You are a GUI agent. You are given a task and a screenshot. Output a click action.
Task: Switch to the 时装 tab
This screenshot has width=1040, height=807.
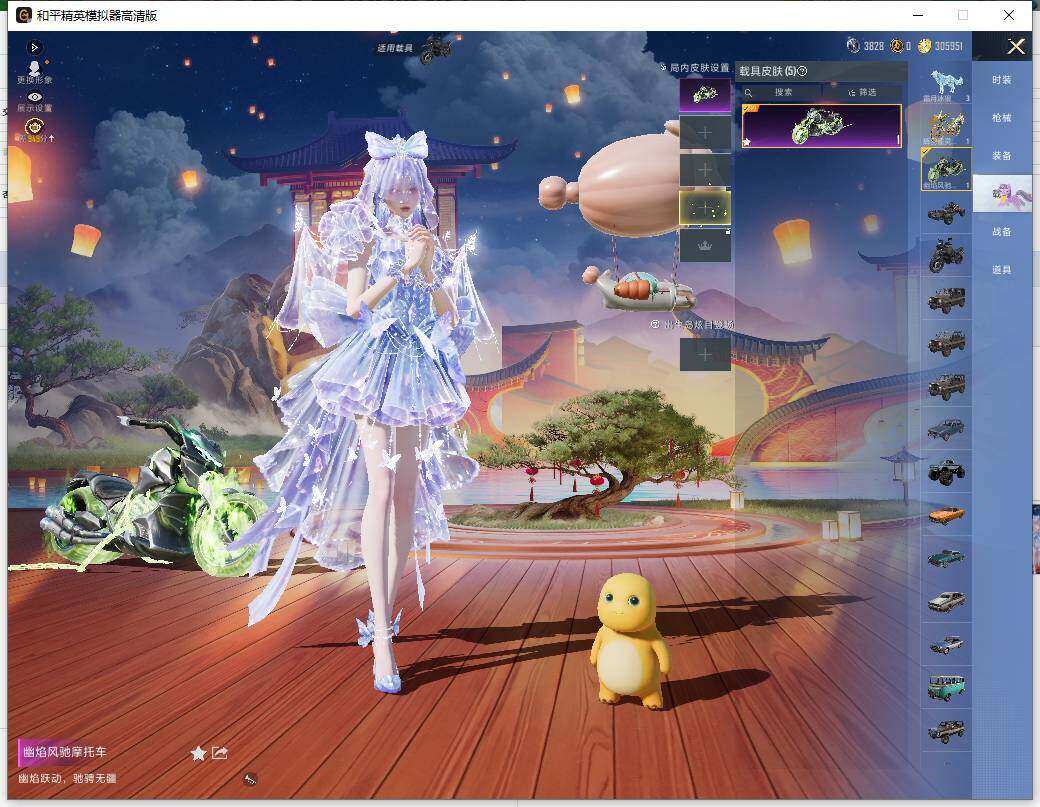click(x=1002, y=80)
